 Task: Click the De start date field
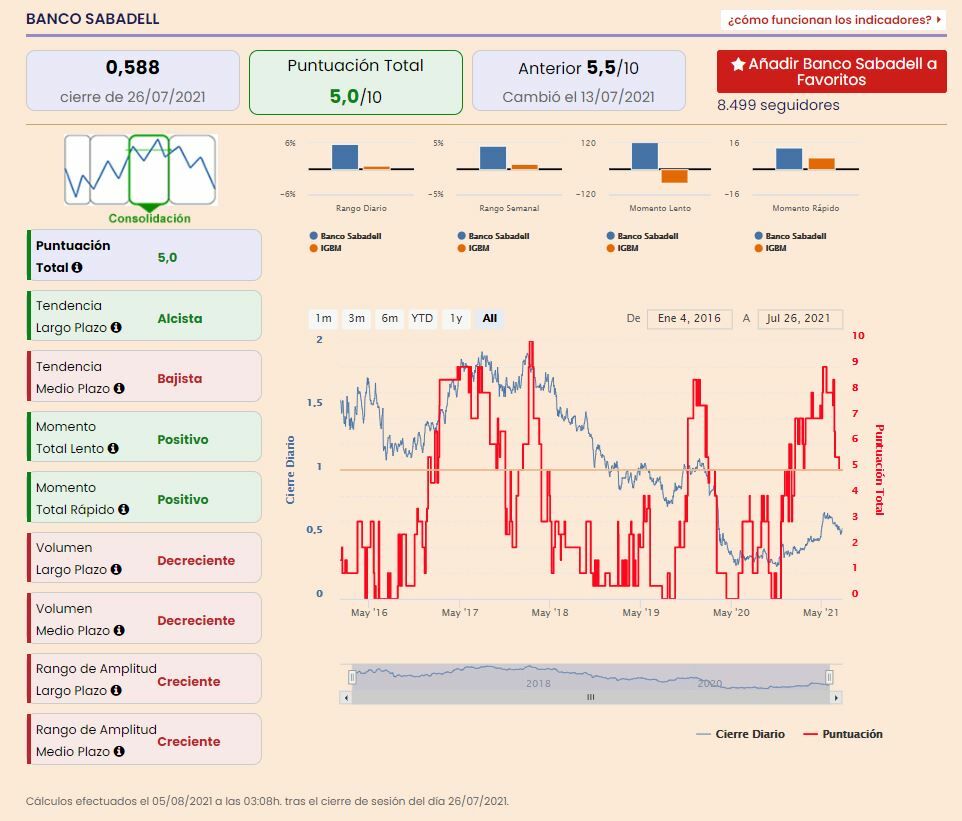point(690,318)
